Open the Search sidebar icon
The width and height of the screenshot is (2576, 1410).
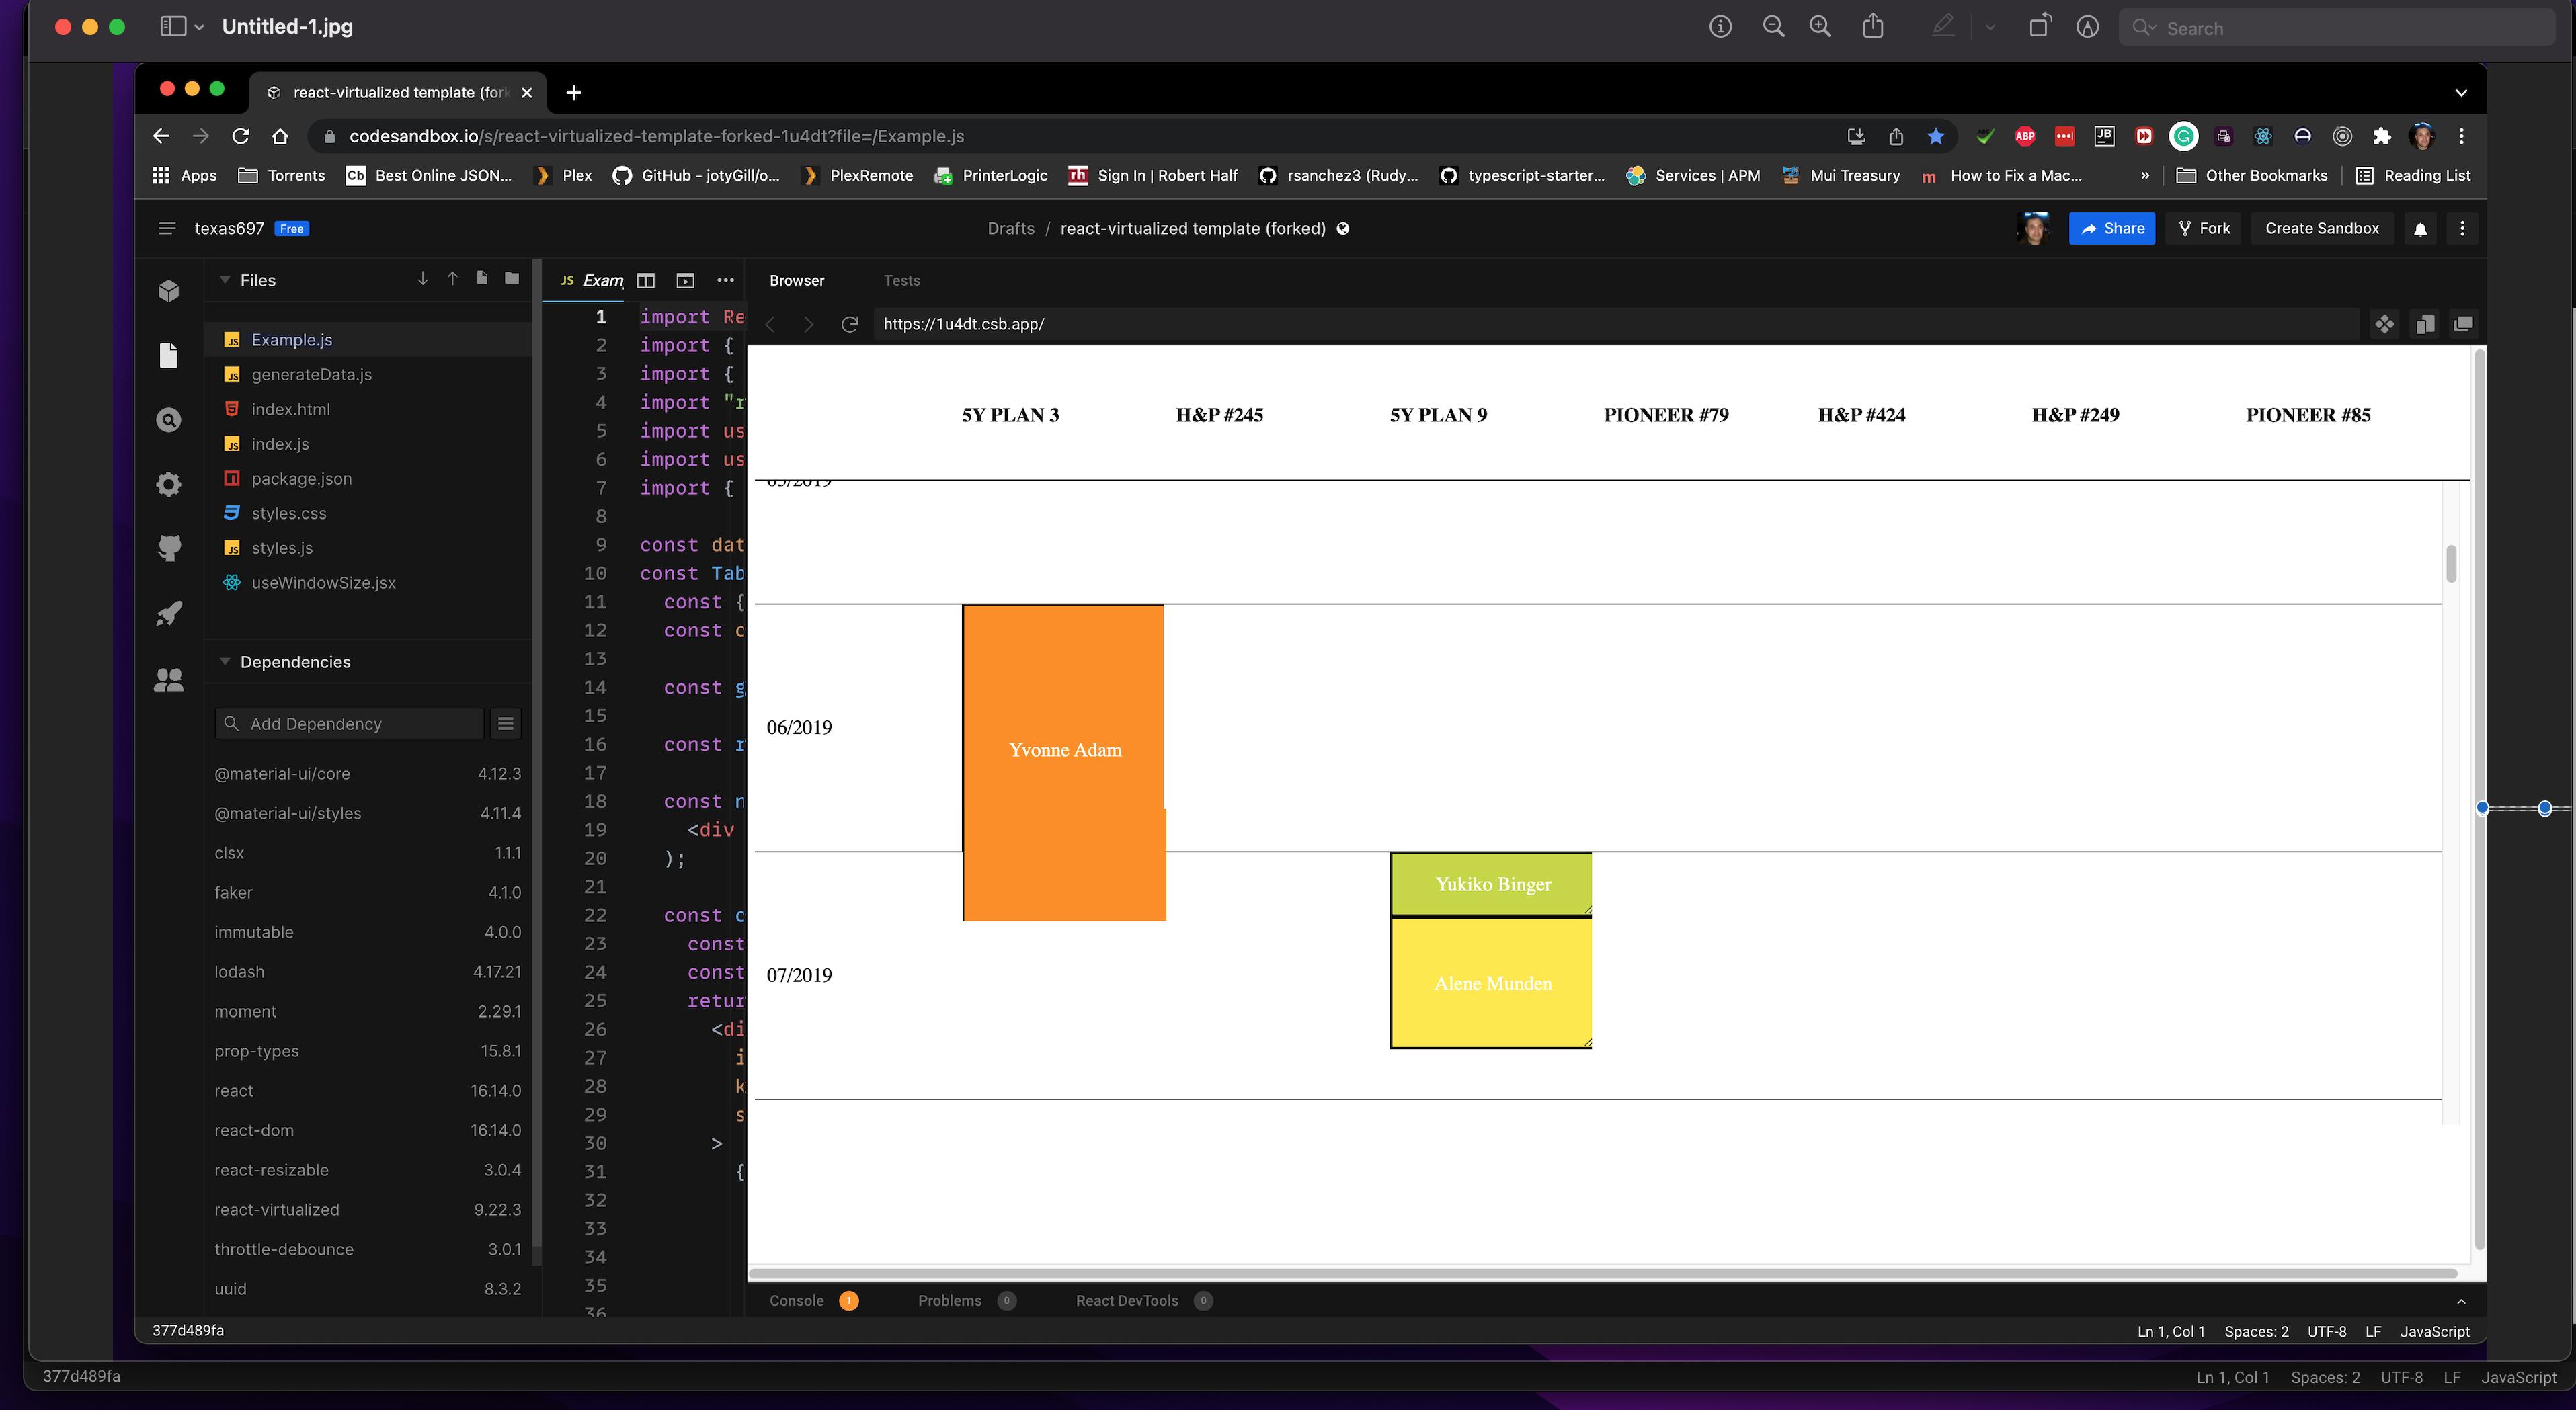169,420
